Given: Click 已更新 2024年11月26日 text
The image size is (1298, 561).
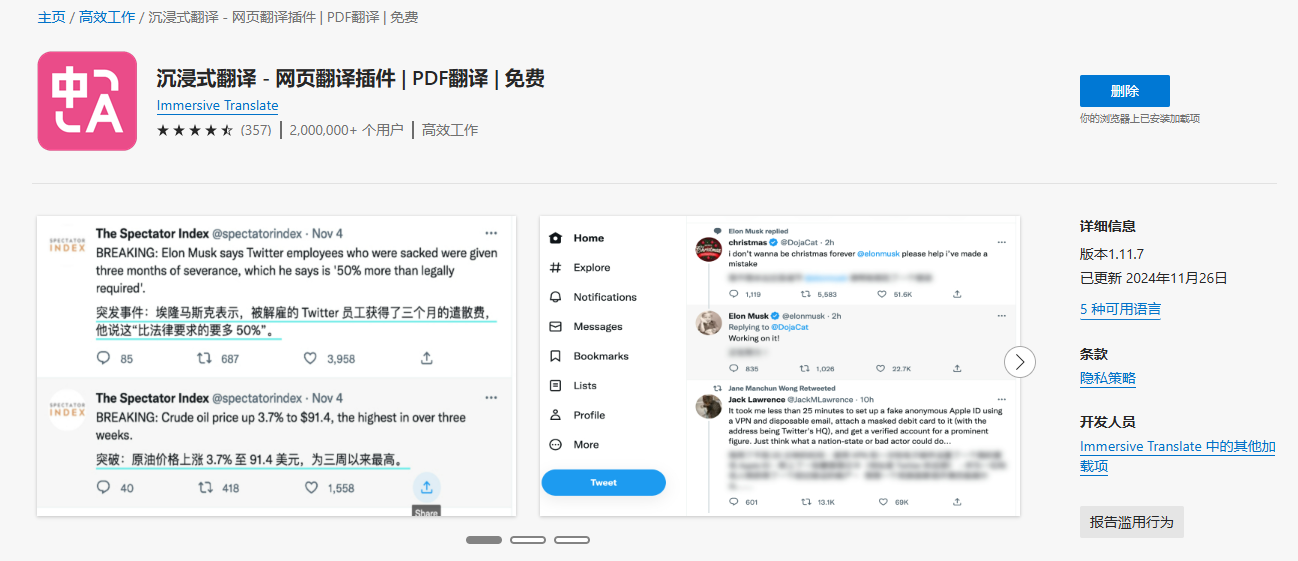Looking at the screenshot, I should click(x=1154, y=278).
